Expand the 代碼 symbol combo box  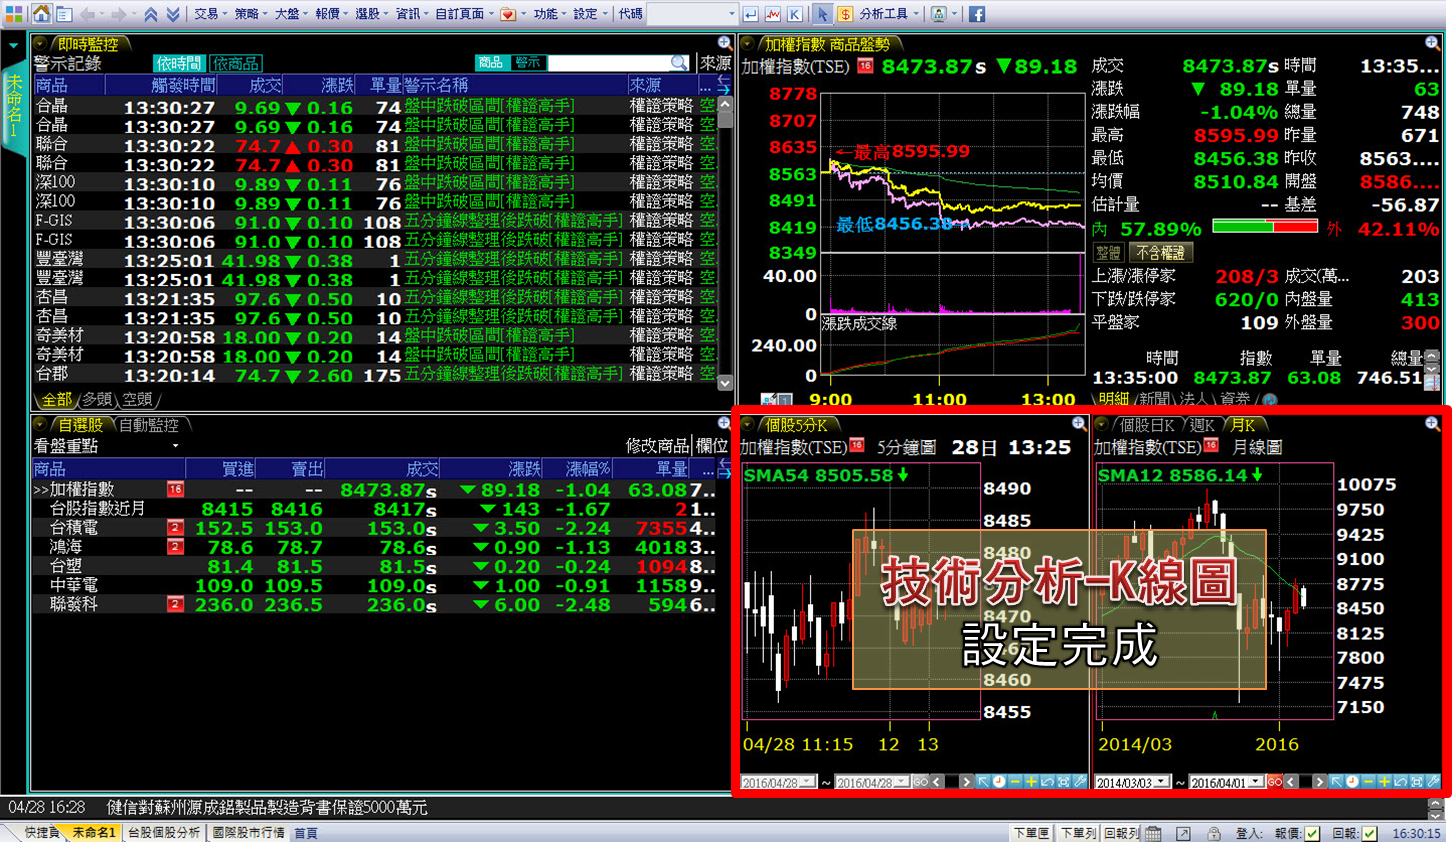click(729, 14)
